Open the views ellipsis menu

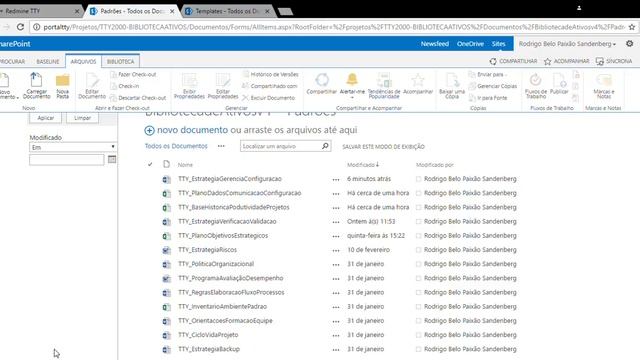221,146
